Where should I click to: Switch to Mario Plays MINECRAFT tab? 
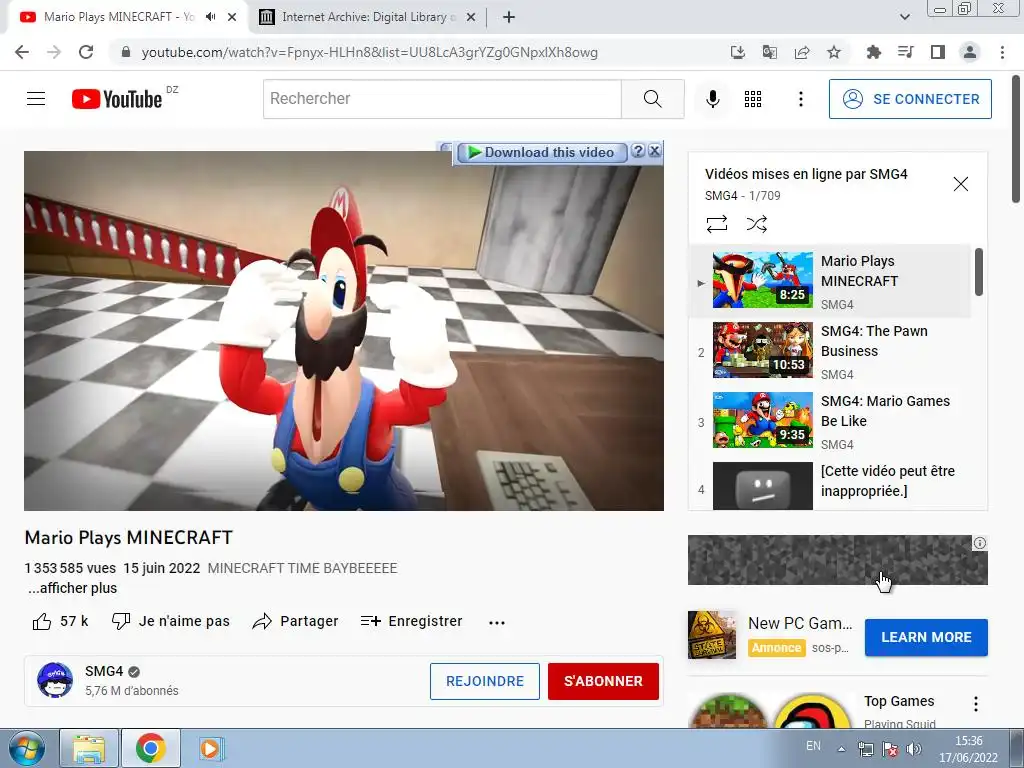coord(120,17)
